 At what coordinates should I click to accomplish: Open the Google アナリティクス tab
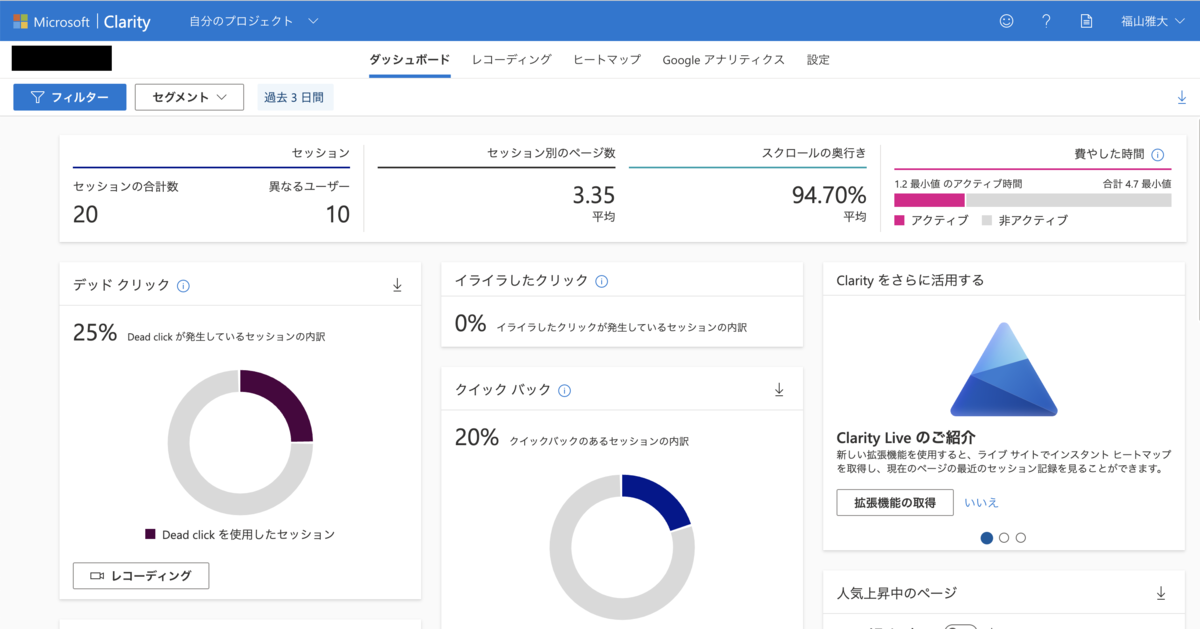coord(723,60)
